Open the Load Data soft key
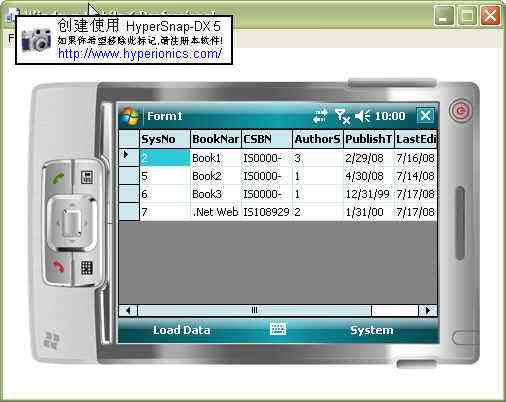Image resolution: width=506 pixels, height=402 pixels. pyautogui.click(x=182, y=330)
